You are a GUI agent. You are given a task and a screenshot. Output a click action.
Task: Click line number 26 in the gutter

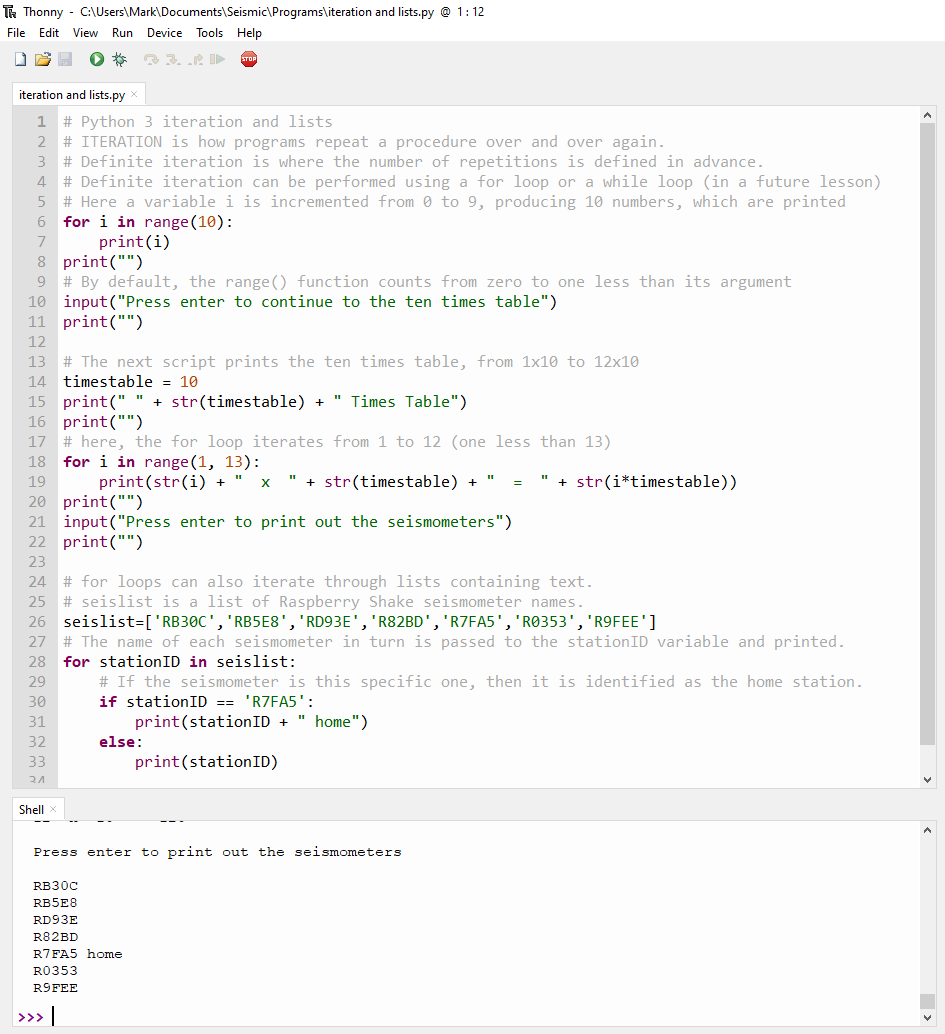[x=37, y=622]
